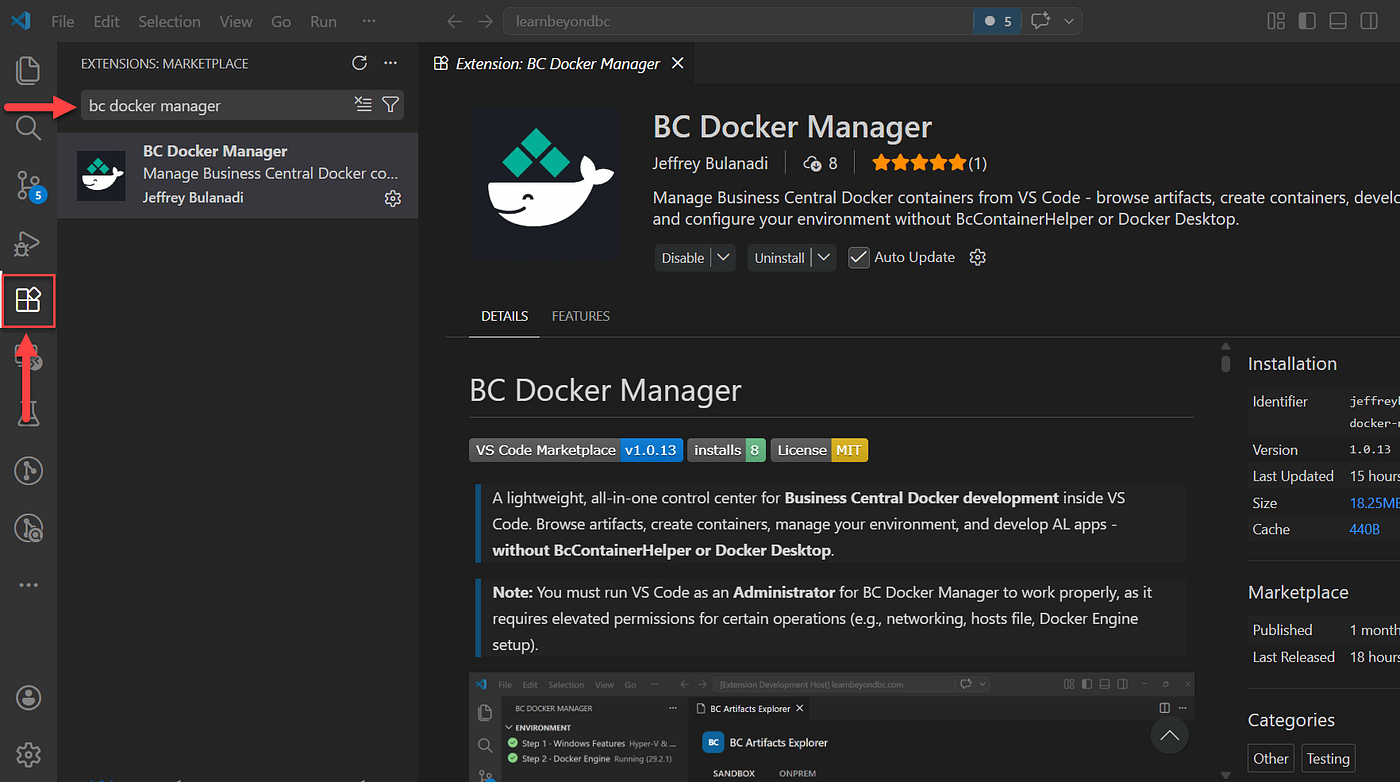Screen dimensions: 1400x782
Task: Click the README screenshot thumbnail
Action: click(832, 727)
